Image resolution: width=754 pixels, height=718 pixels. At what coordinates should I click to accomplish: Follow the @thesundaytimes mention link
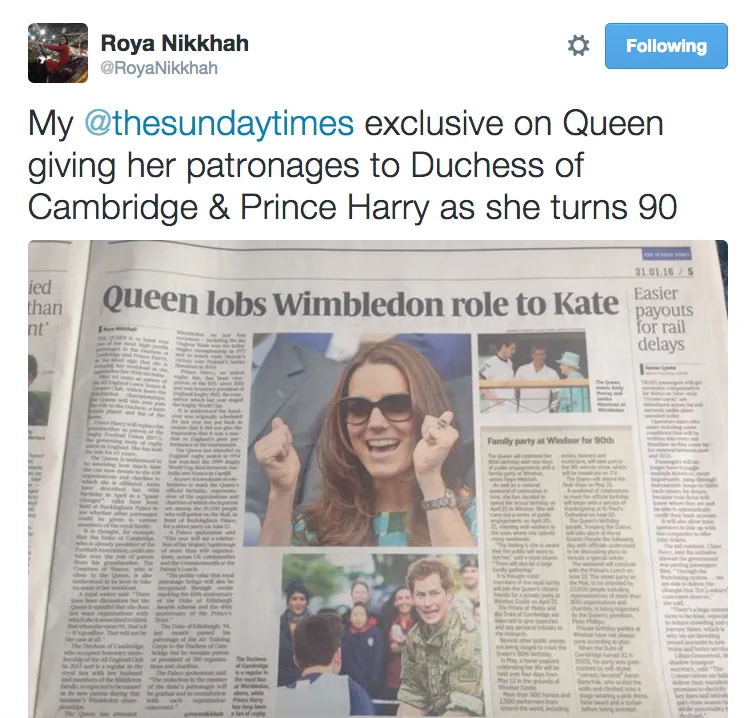pos(219,124)
